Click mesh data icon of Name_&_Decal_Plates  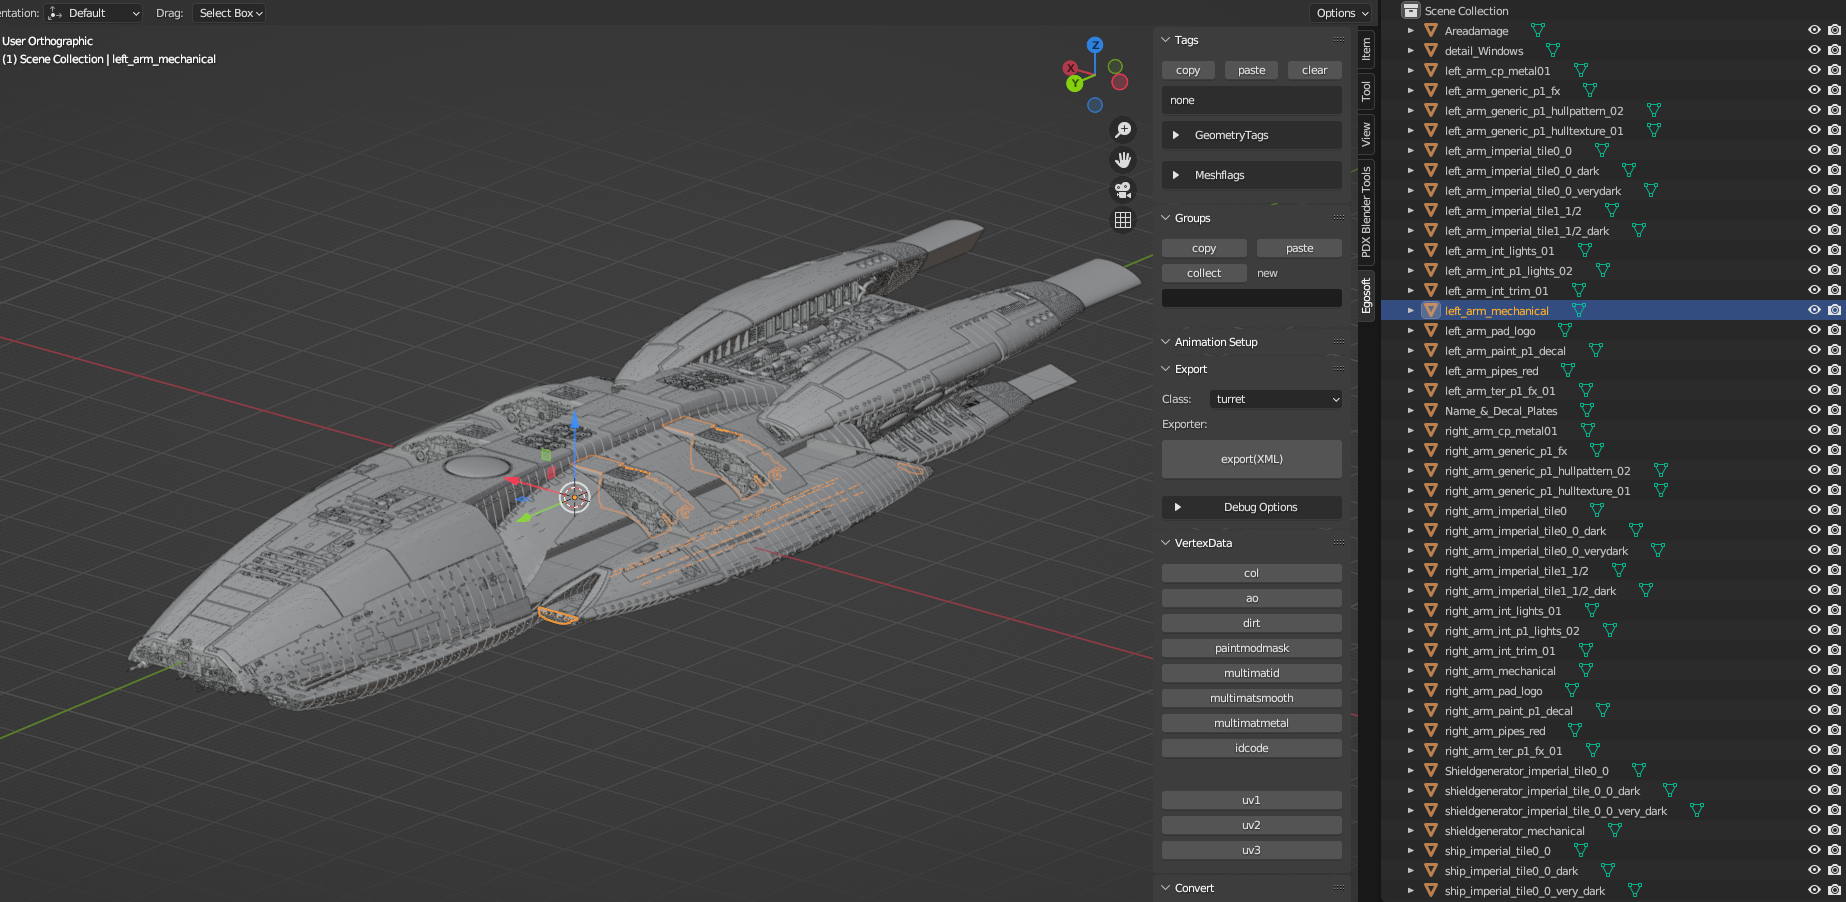click(1586, 410)
